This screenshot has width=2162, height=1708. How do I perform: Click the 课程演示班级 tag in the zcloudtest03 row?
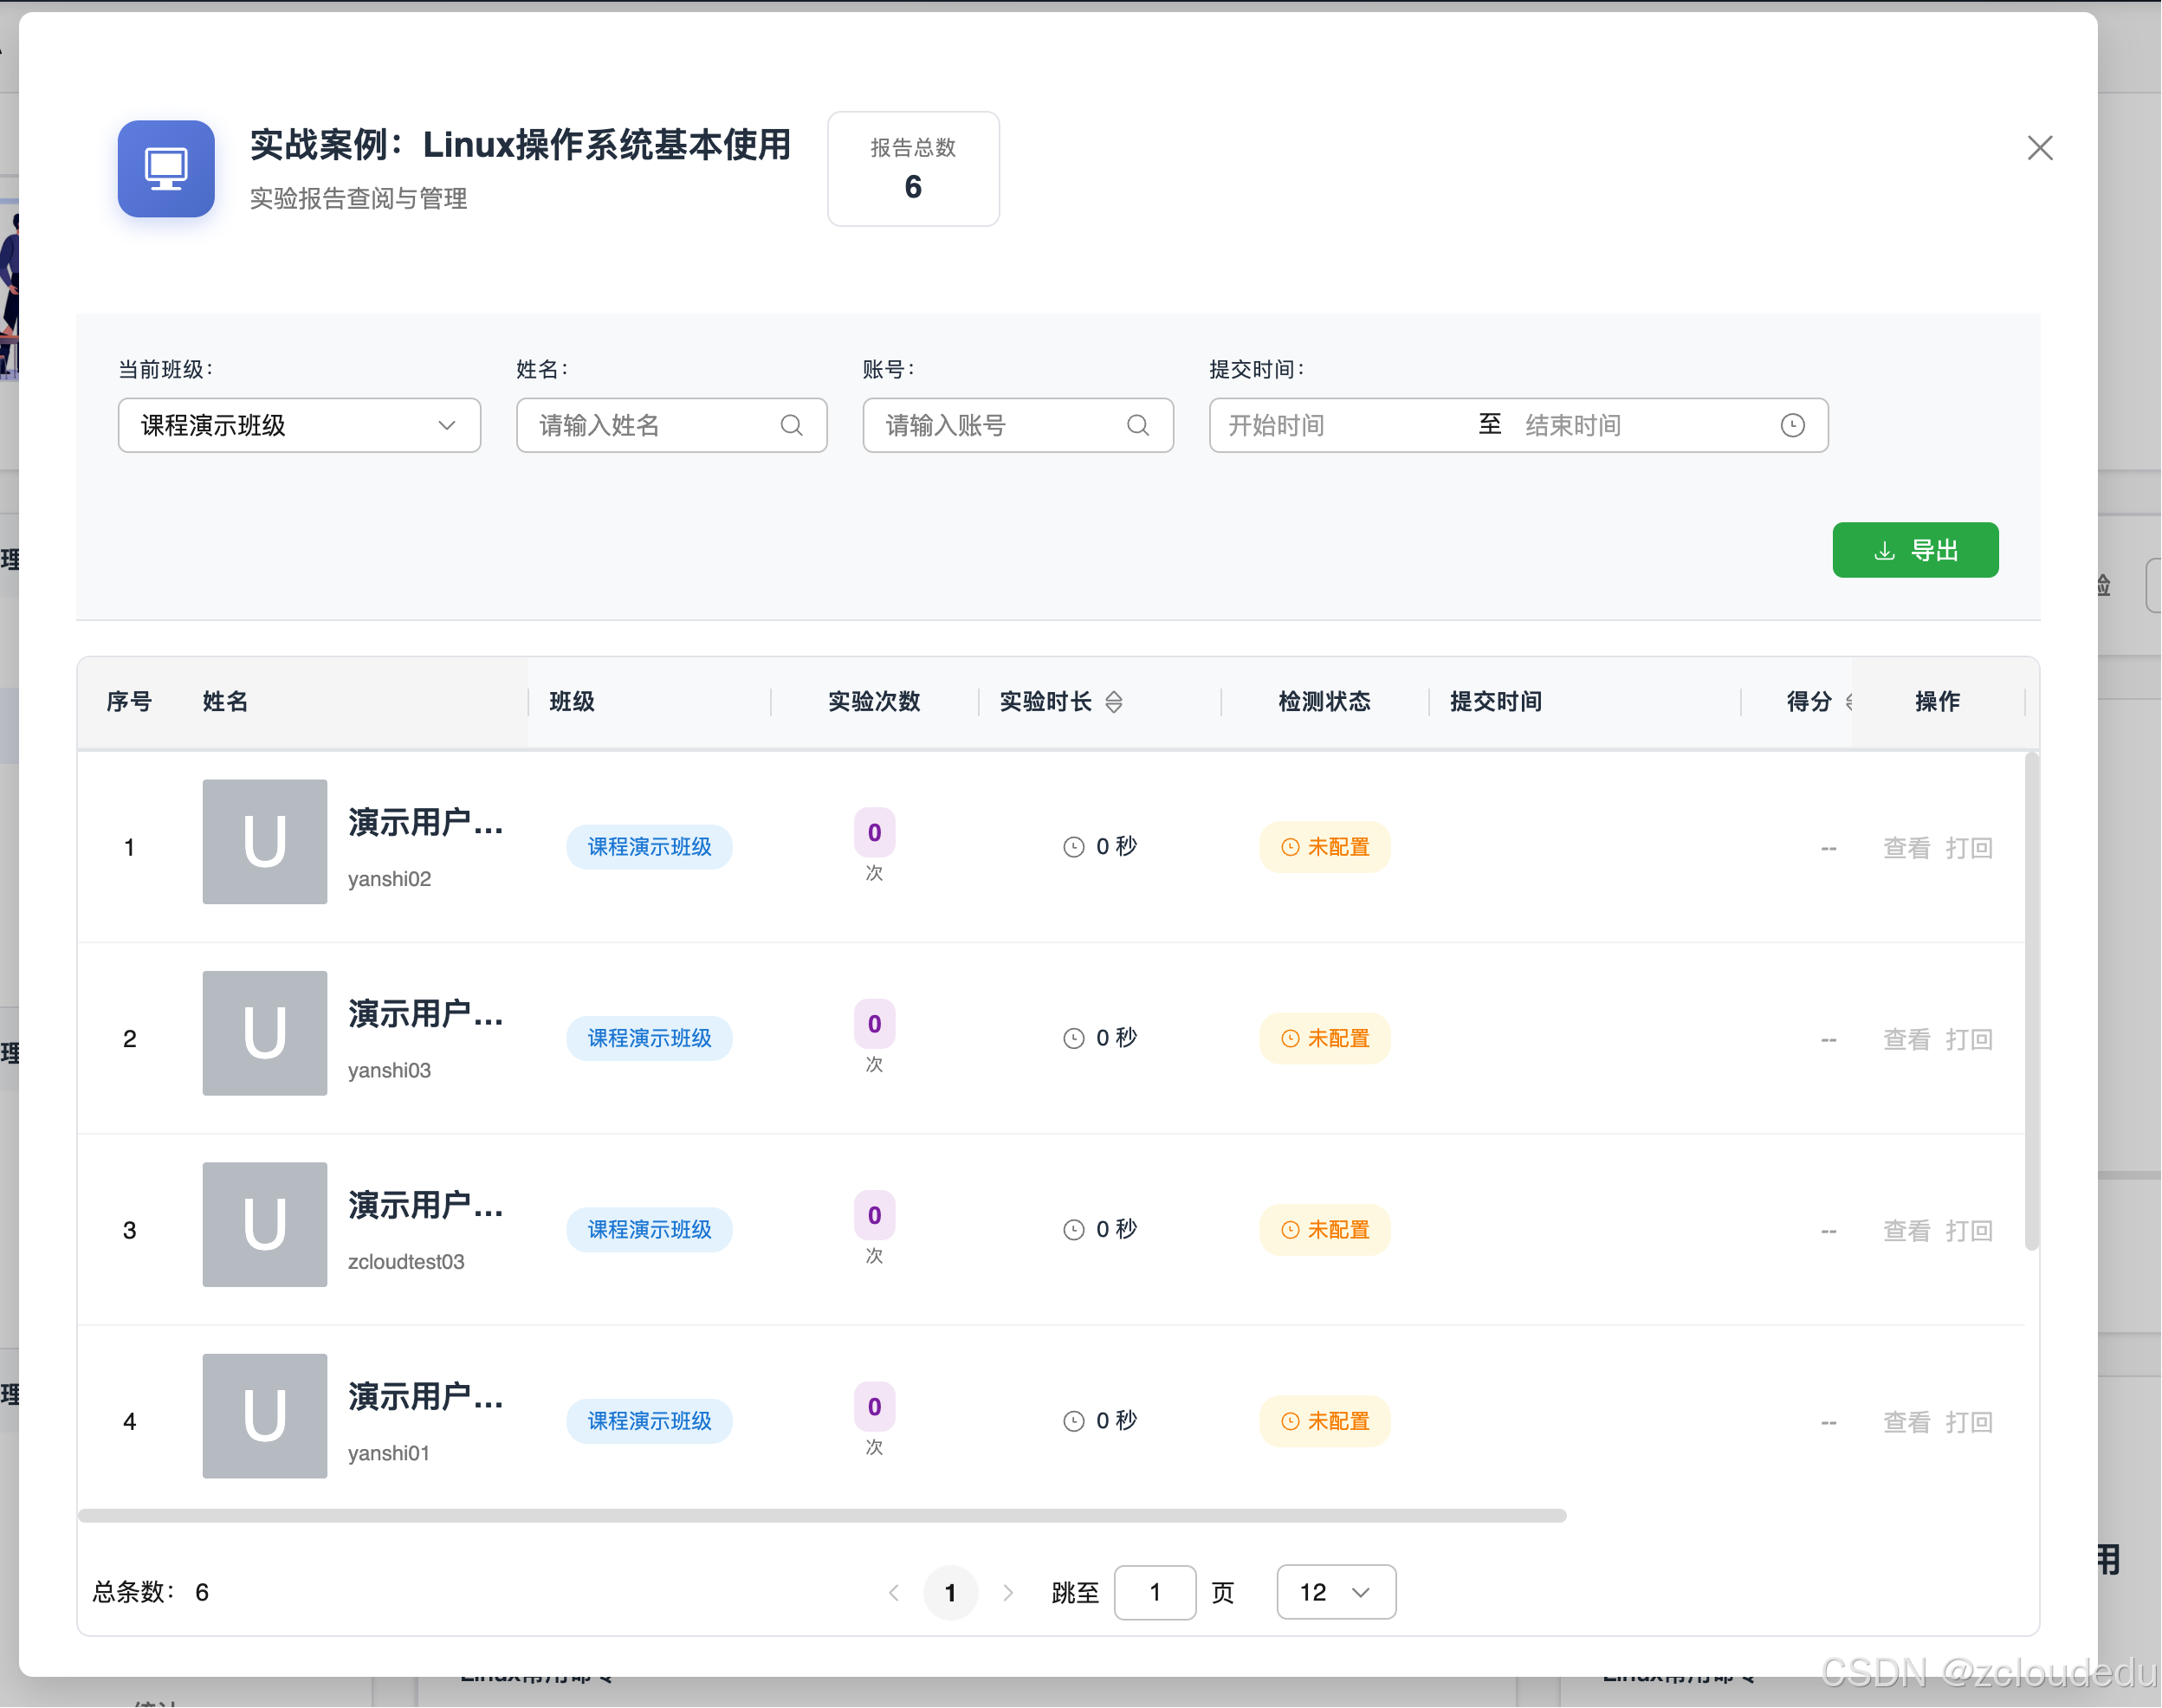(x=649, y=1229)
